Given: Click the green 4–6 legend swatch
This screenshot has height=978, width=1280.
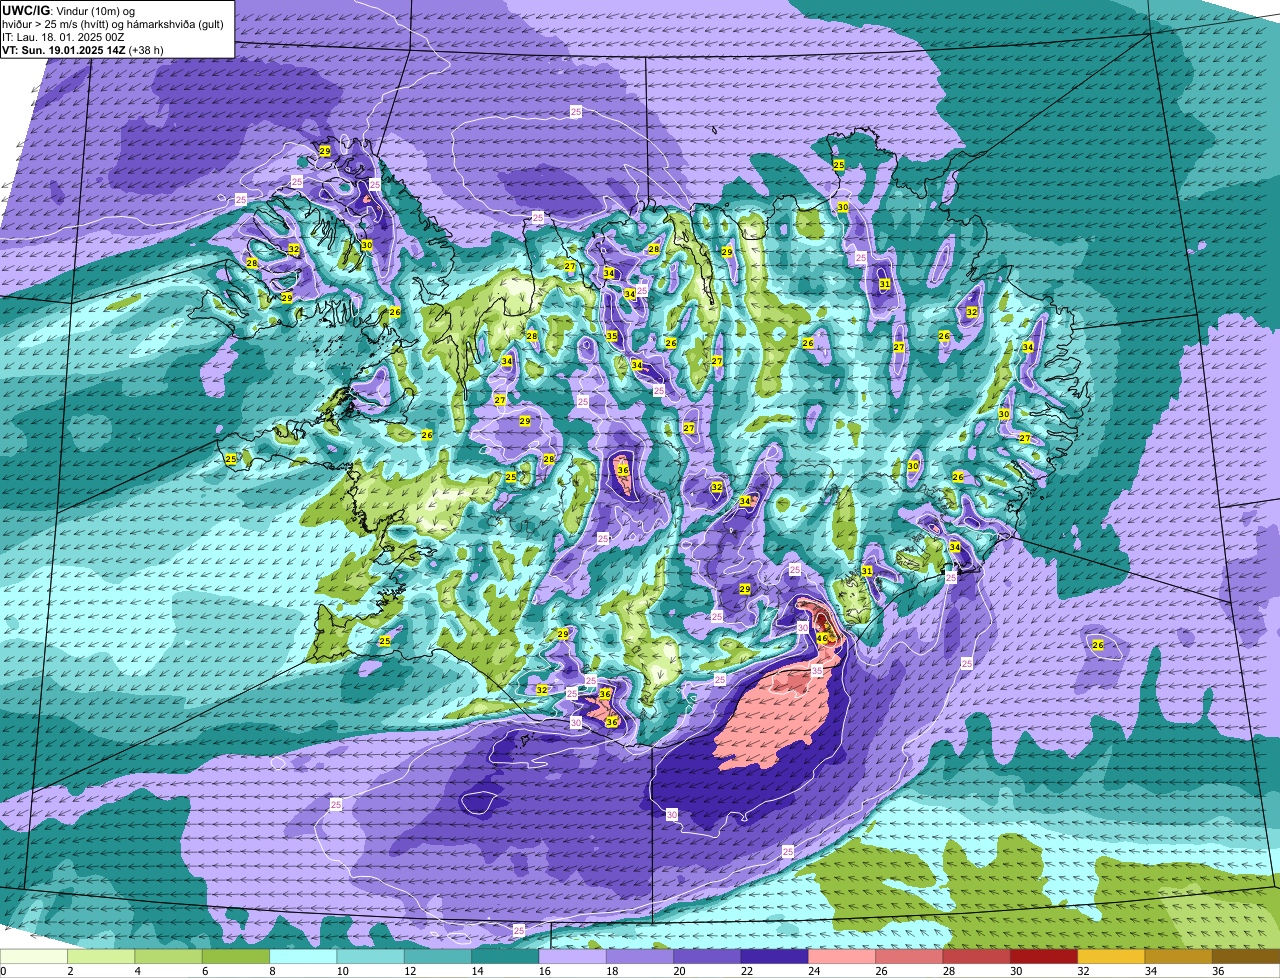Looking at the screenshot, I should pyautogui.click(x=169, y=957).
